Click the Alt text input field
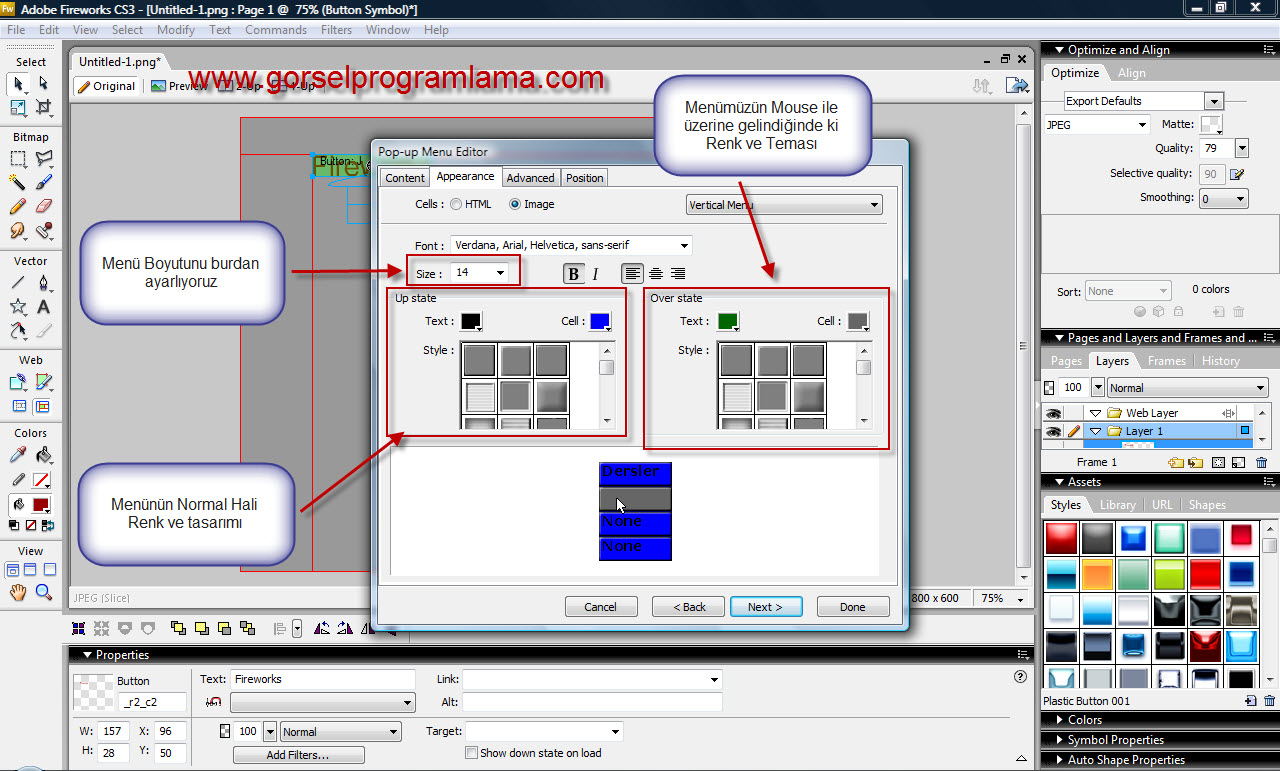Image resolution: width=1280 pixels, height=771 pixels. (591, 702)
